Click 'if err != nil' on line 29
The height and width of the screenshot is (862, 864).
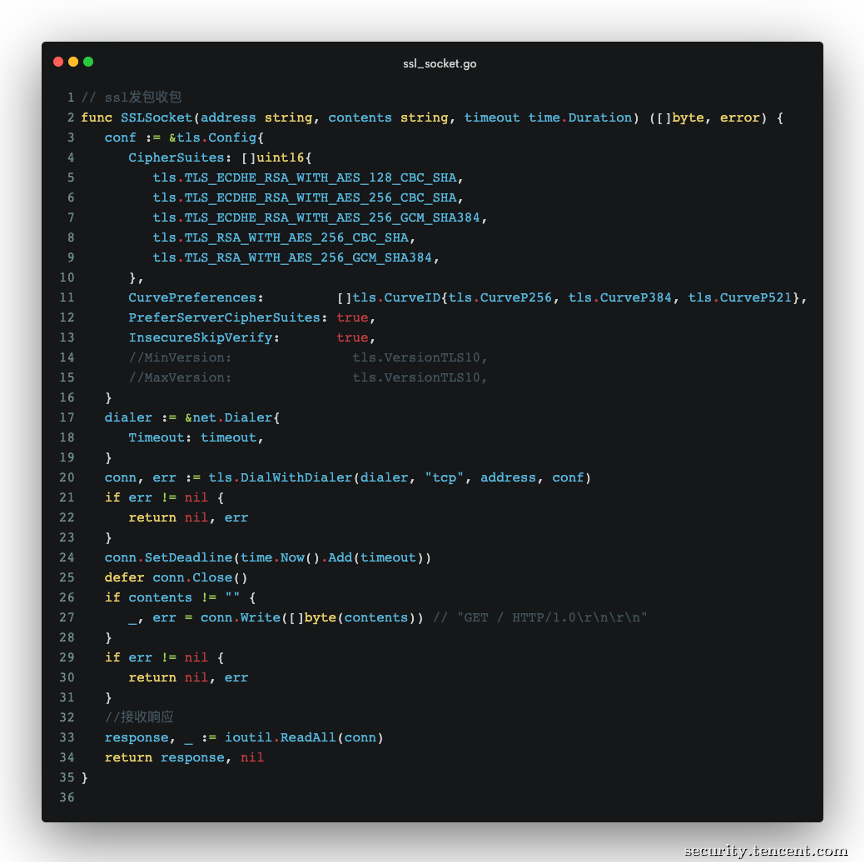pyautogui.click(x=156, y=658)
